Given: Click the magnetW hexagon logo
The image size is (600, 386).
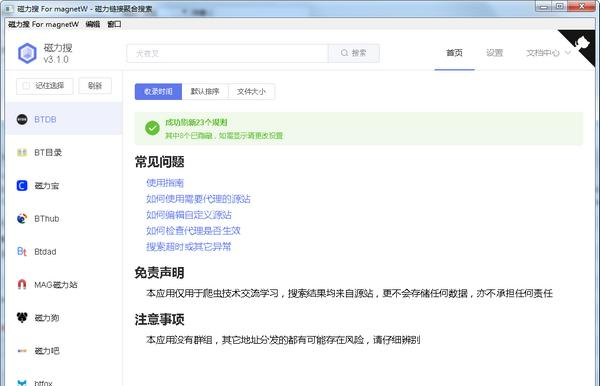Looking at the screenshot, I should (27, 53).
